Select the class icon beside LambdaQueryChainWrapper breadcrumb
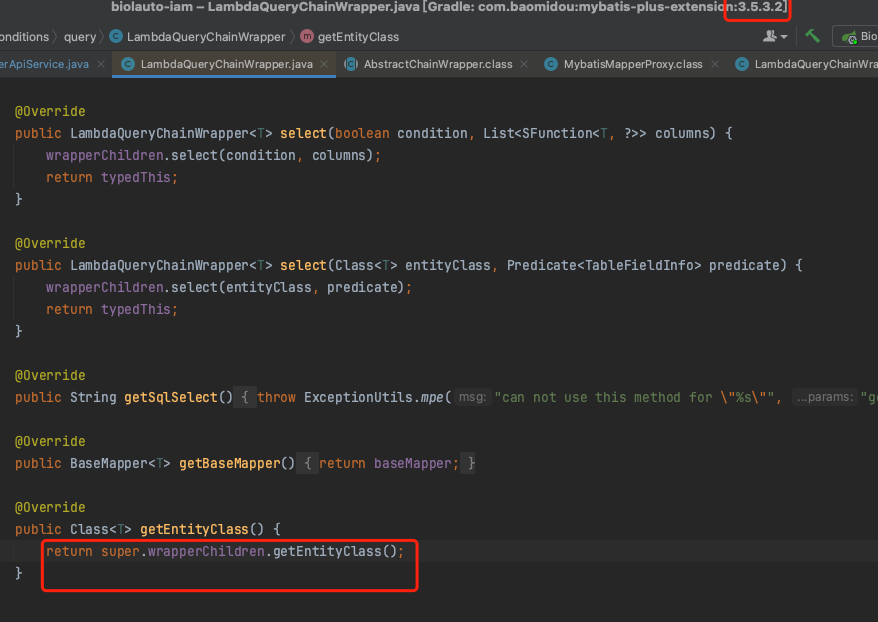Image resolution: width=878 pixels, height=622 pixels. coord(117,36)
